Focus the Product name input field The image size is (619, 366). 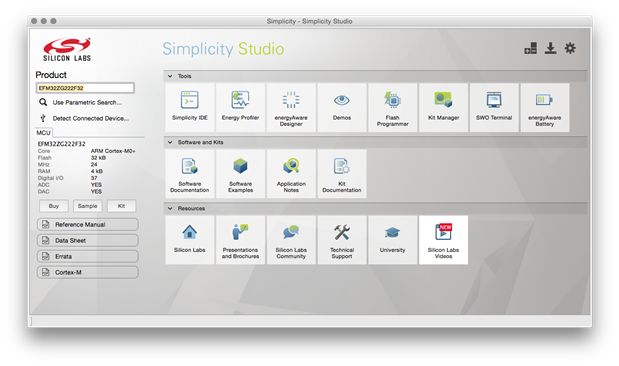(x=85, y=88)
